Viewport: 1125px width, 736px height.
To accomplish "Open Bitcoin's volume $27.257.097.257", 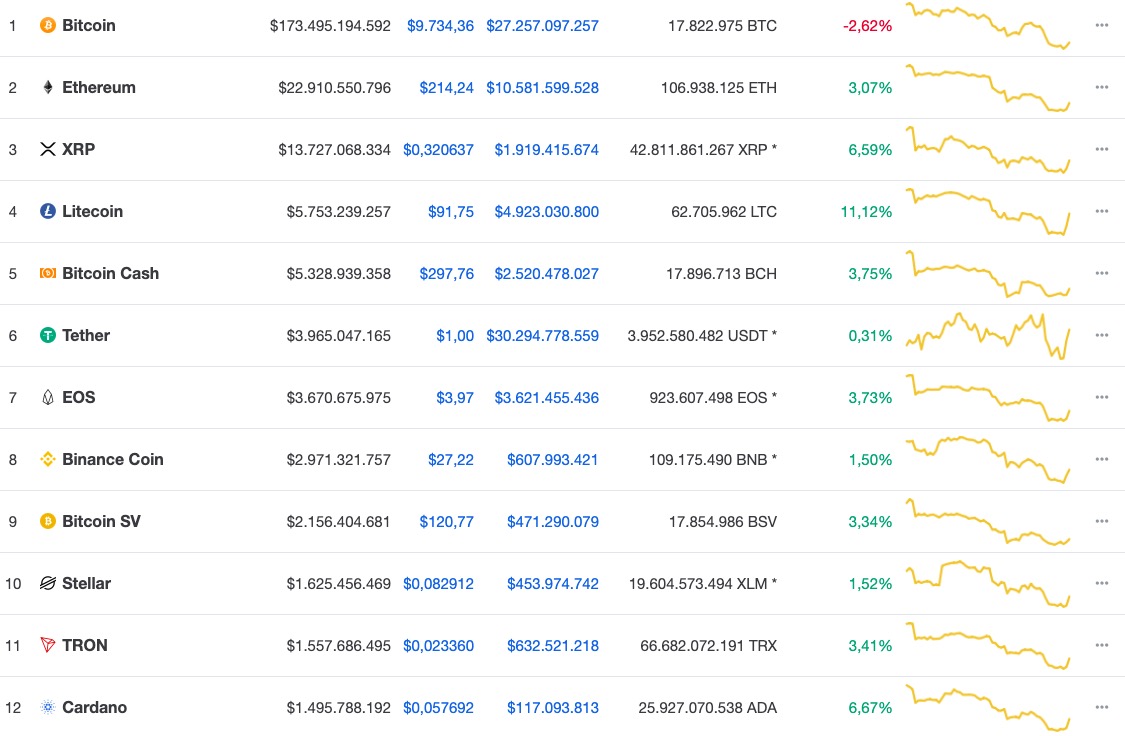I will coord(542,26).
